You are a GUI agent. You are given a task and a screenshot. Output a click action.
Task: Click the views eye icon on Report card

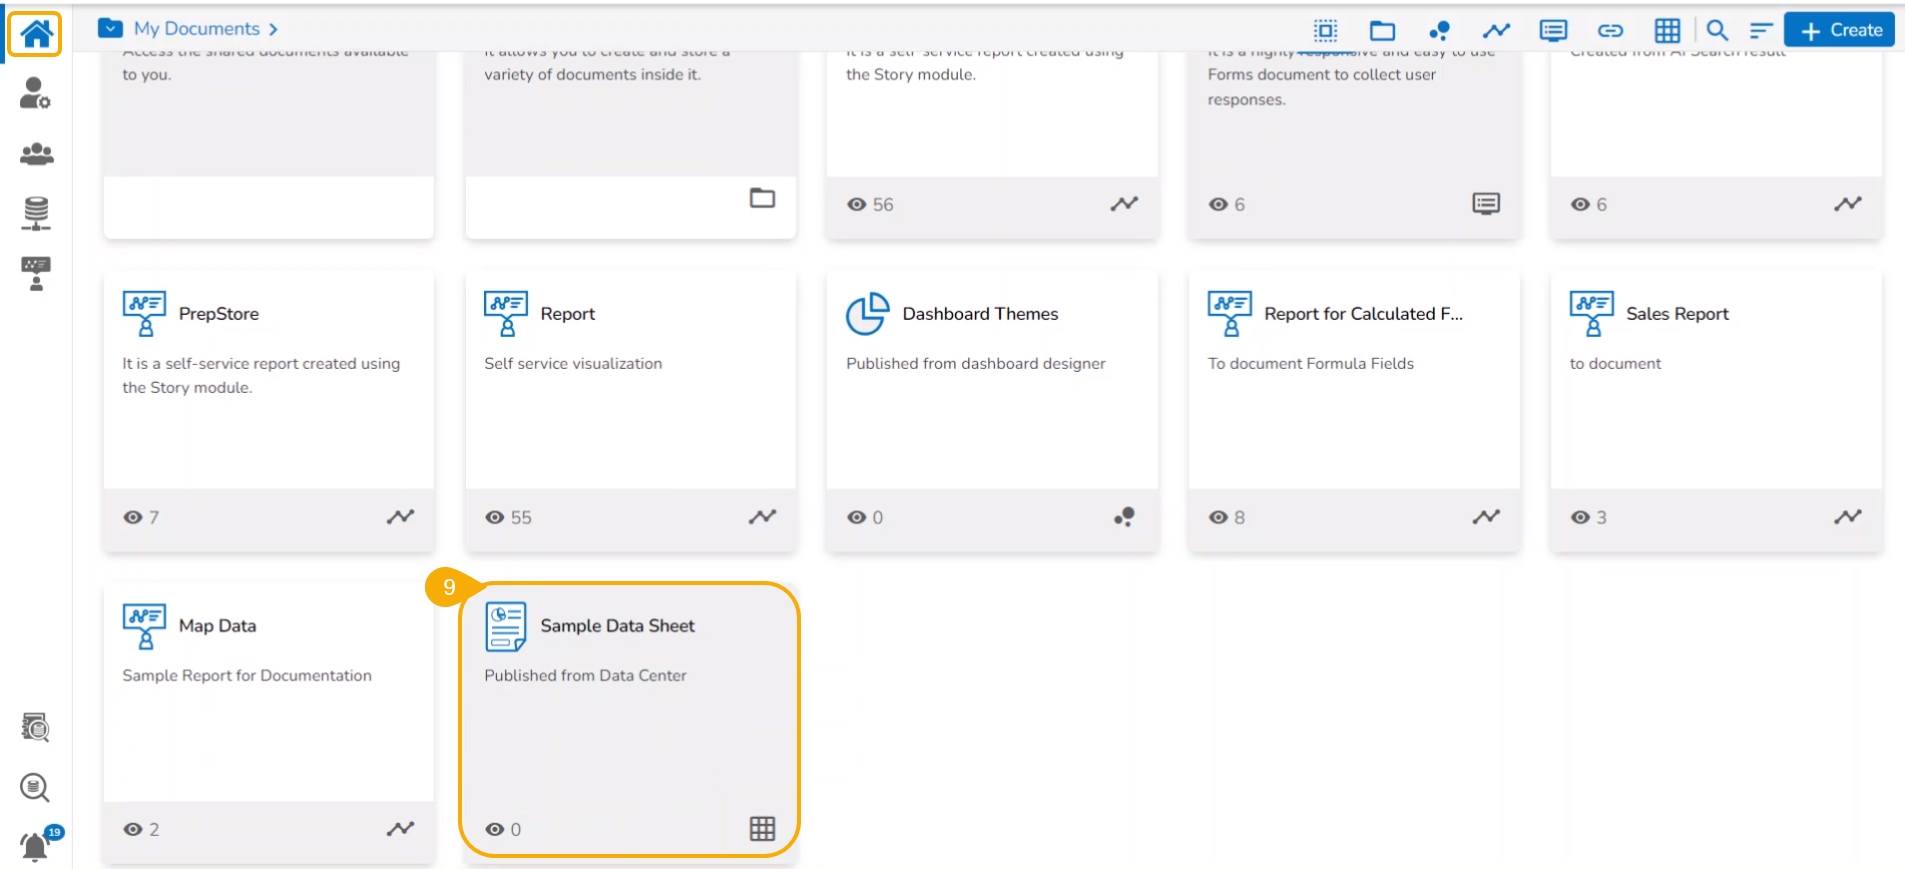pos(494,517)
